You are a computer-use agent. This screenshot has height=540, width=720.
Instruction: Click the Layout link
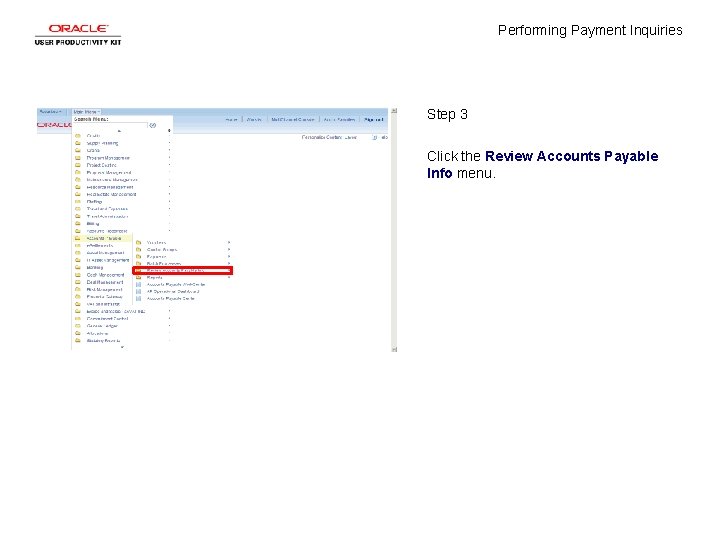(x=350, y=137)
